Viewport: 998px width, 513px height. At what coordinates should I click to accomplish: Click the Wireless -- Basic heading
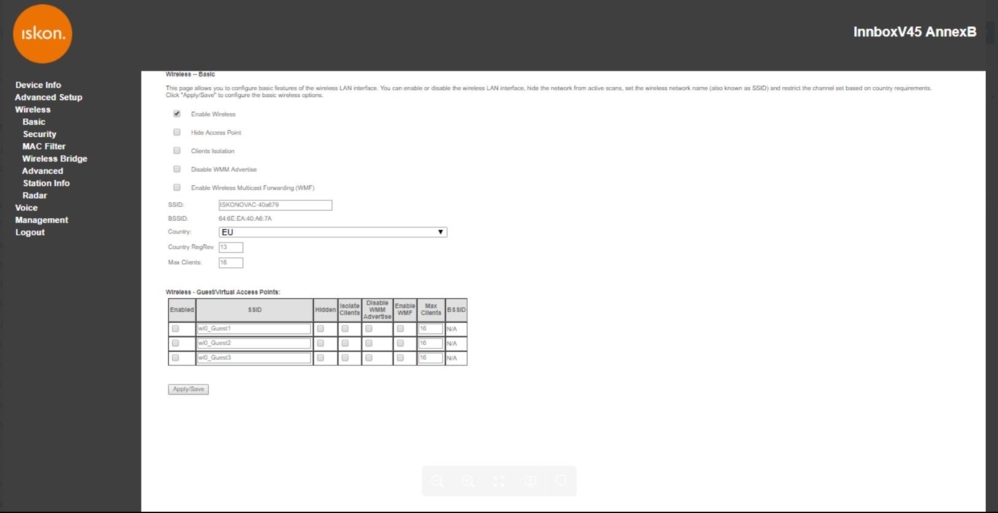[x=190, y=74]
